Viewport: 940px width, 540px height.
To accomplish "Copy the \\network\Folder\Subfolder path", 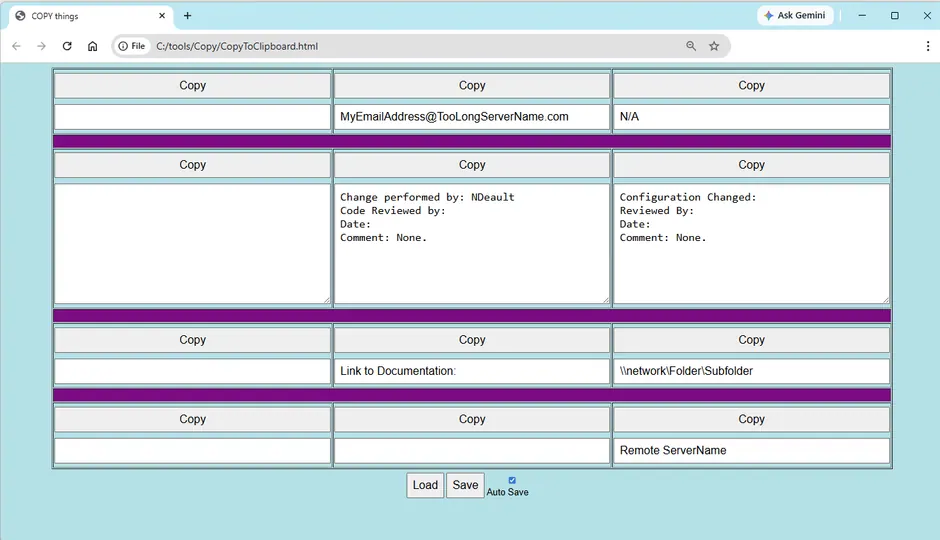I will (x=751, y=340).
